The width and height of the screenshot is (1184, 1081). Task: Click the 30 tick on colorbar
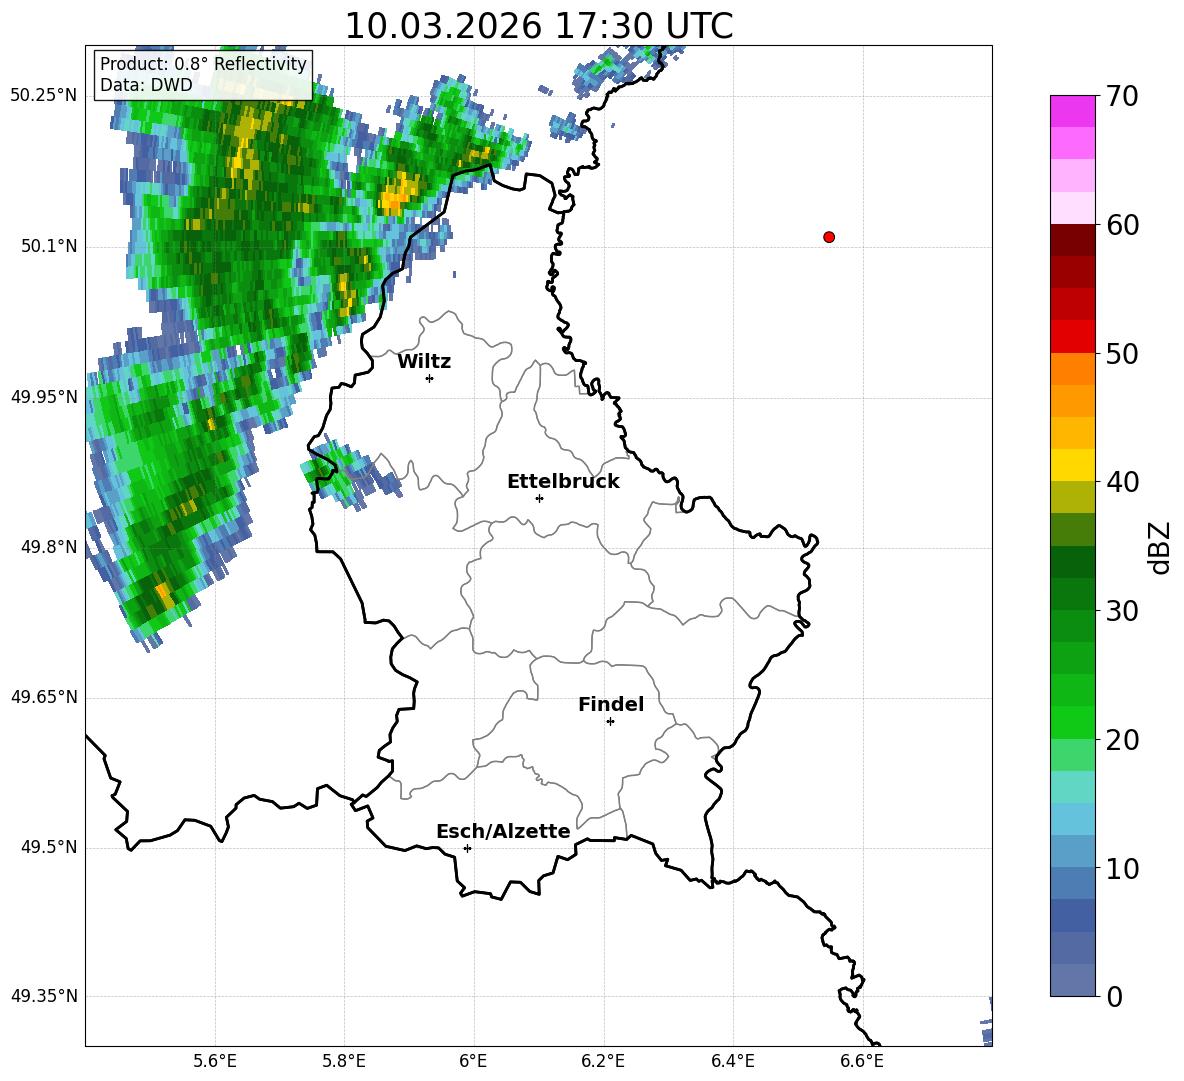click(1121, 611)
